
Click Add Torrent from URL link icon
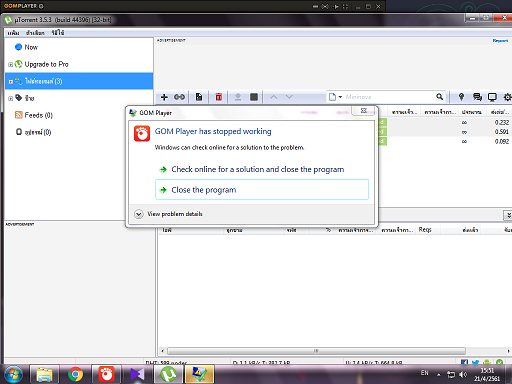point(179,97)
